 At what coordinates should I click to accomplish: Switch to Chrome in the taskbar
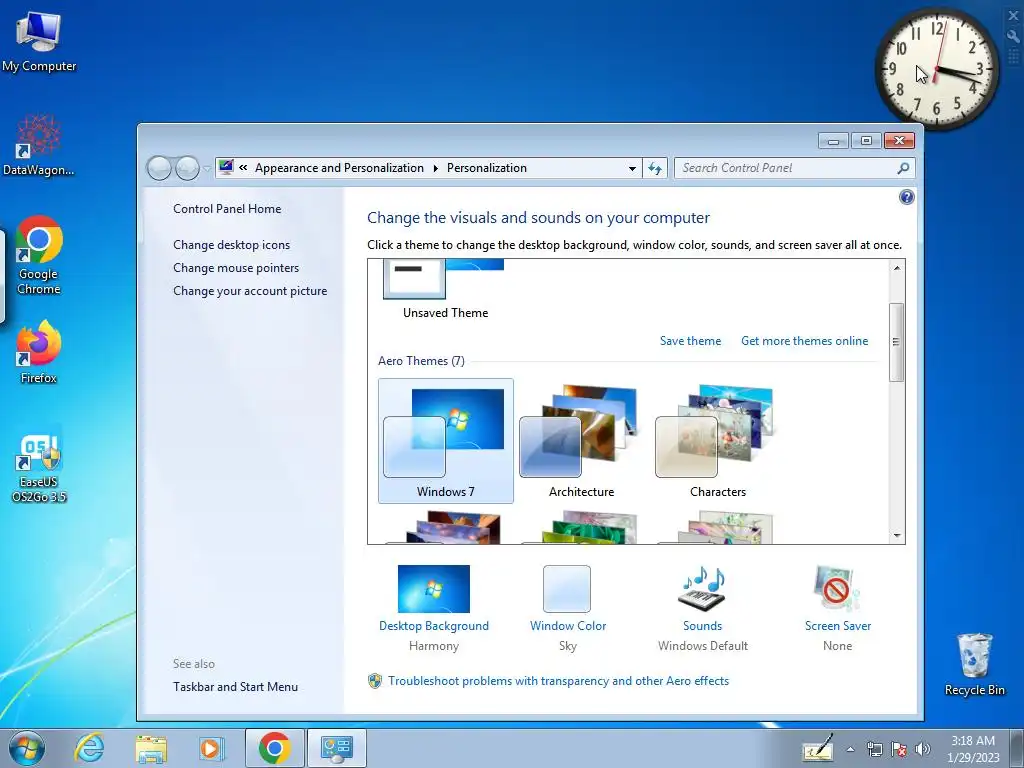[274, 748]
